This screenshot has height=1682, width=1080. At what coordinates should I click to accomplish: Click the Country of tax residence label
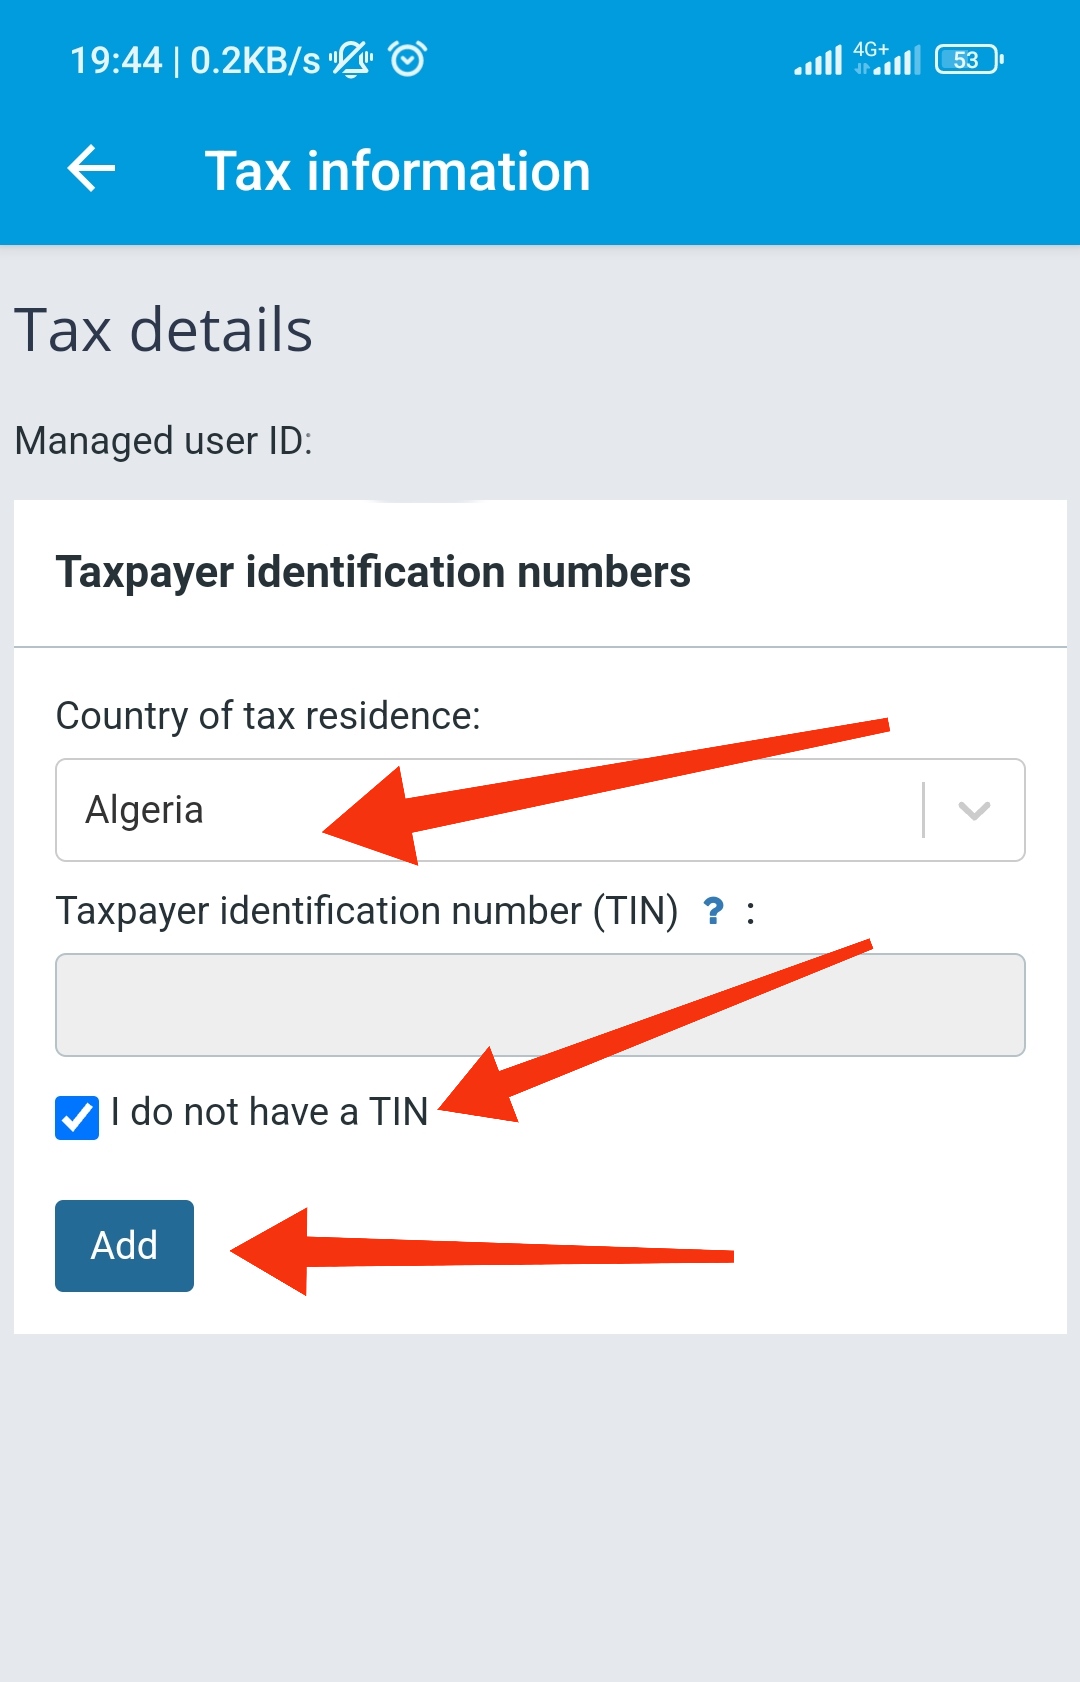click(x=268, y=716)
